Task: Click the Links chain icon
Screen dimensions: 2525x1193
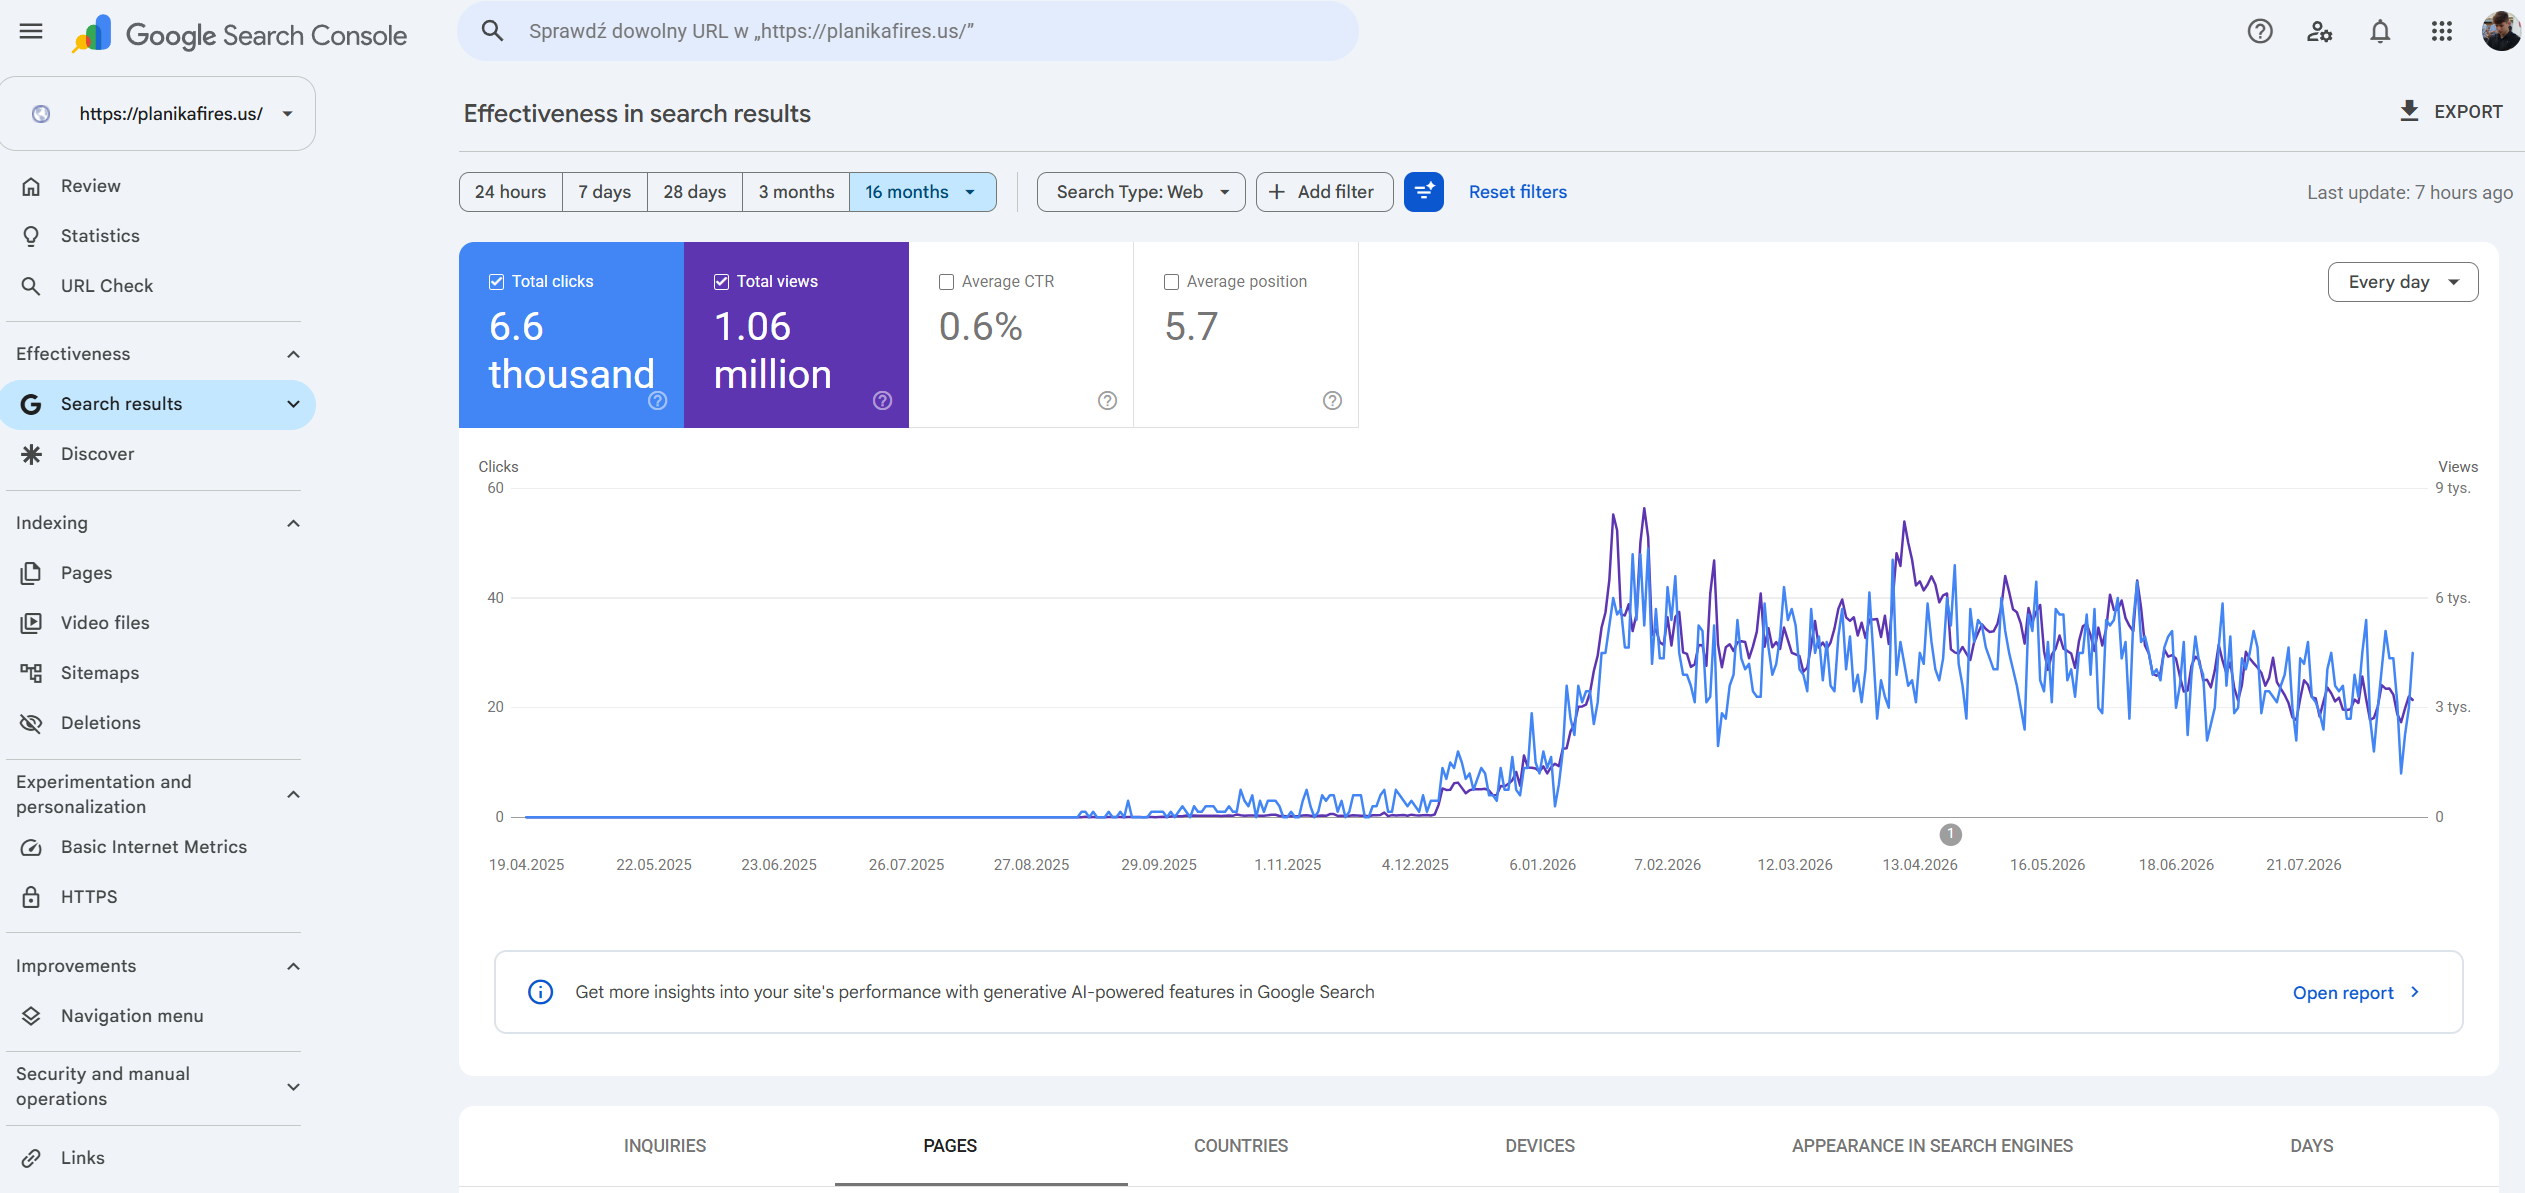Action: [x=31, y=1158]
